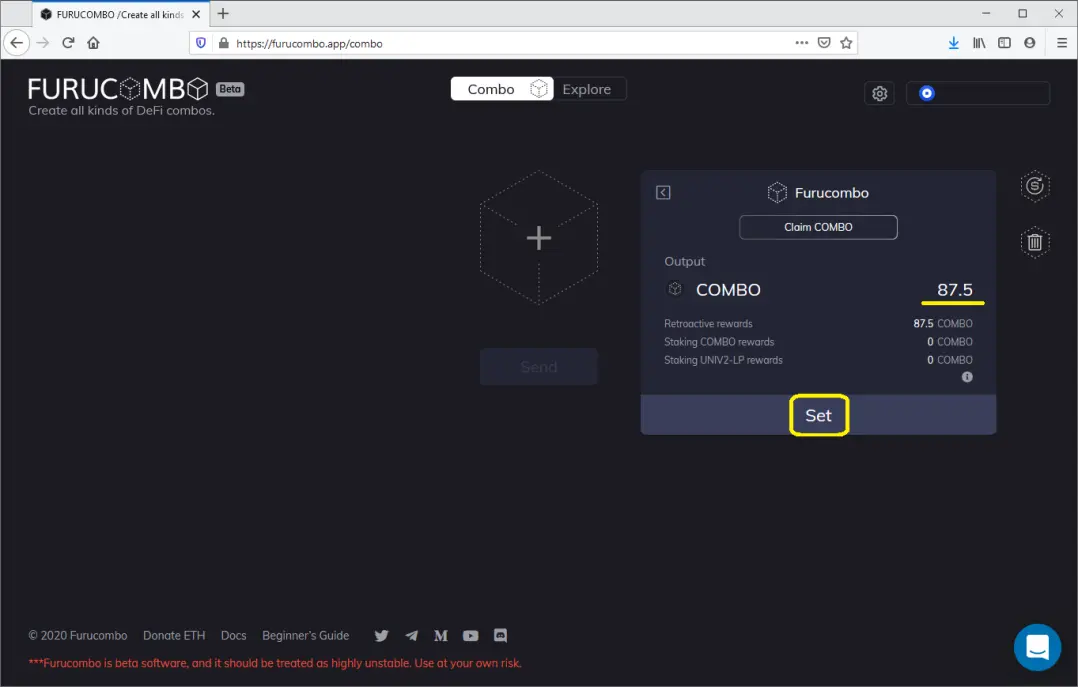Bookmark this page with the star
1078x687 pixels.
pyautogui.click(x=846, y=43)
